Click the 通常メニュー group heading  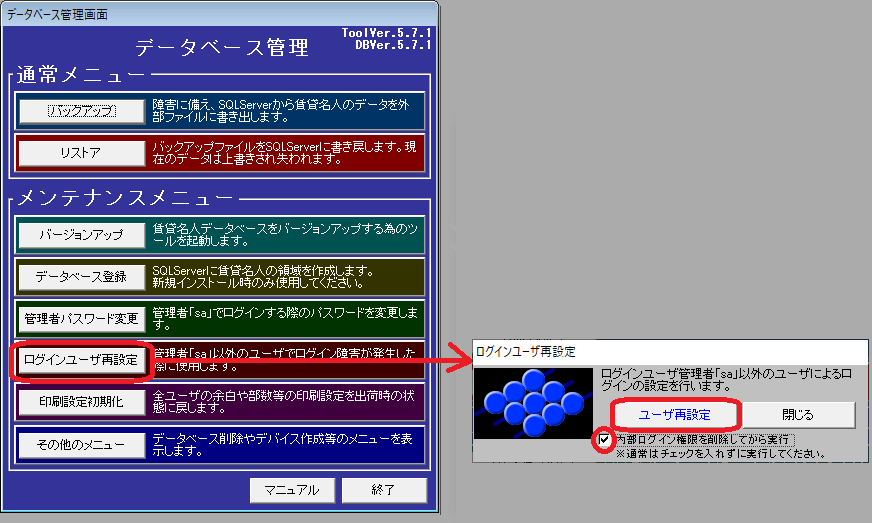coord(80,75)
